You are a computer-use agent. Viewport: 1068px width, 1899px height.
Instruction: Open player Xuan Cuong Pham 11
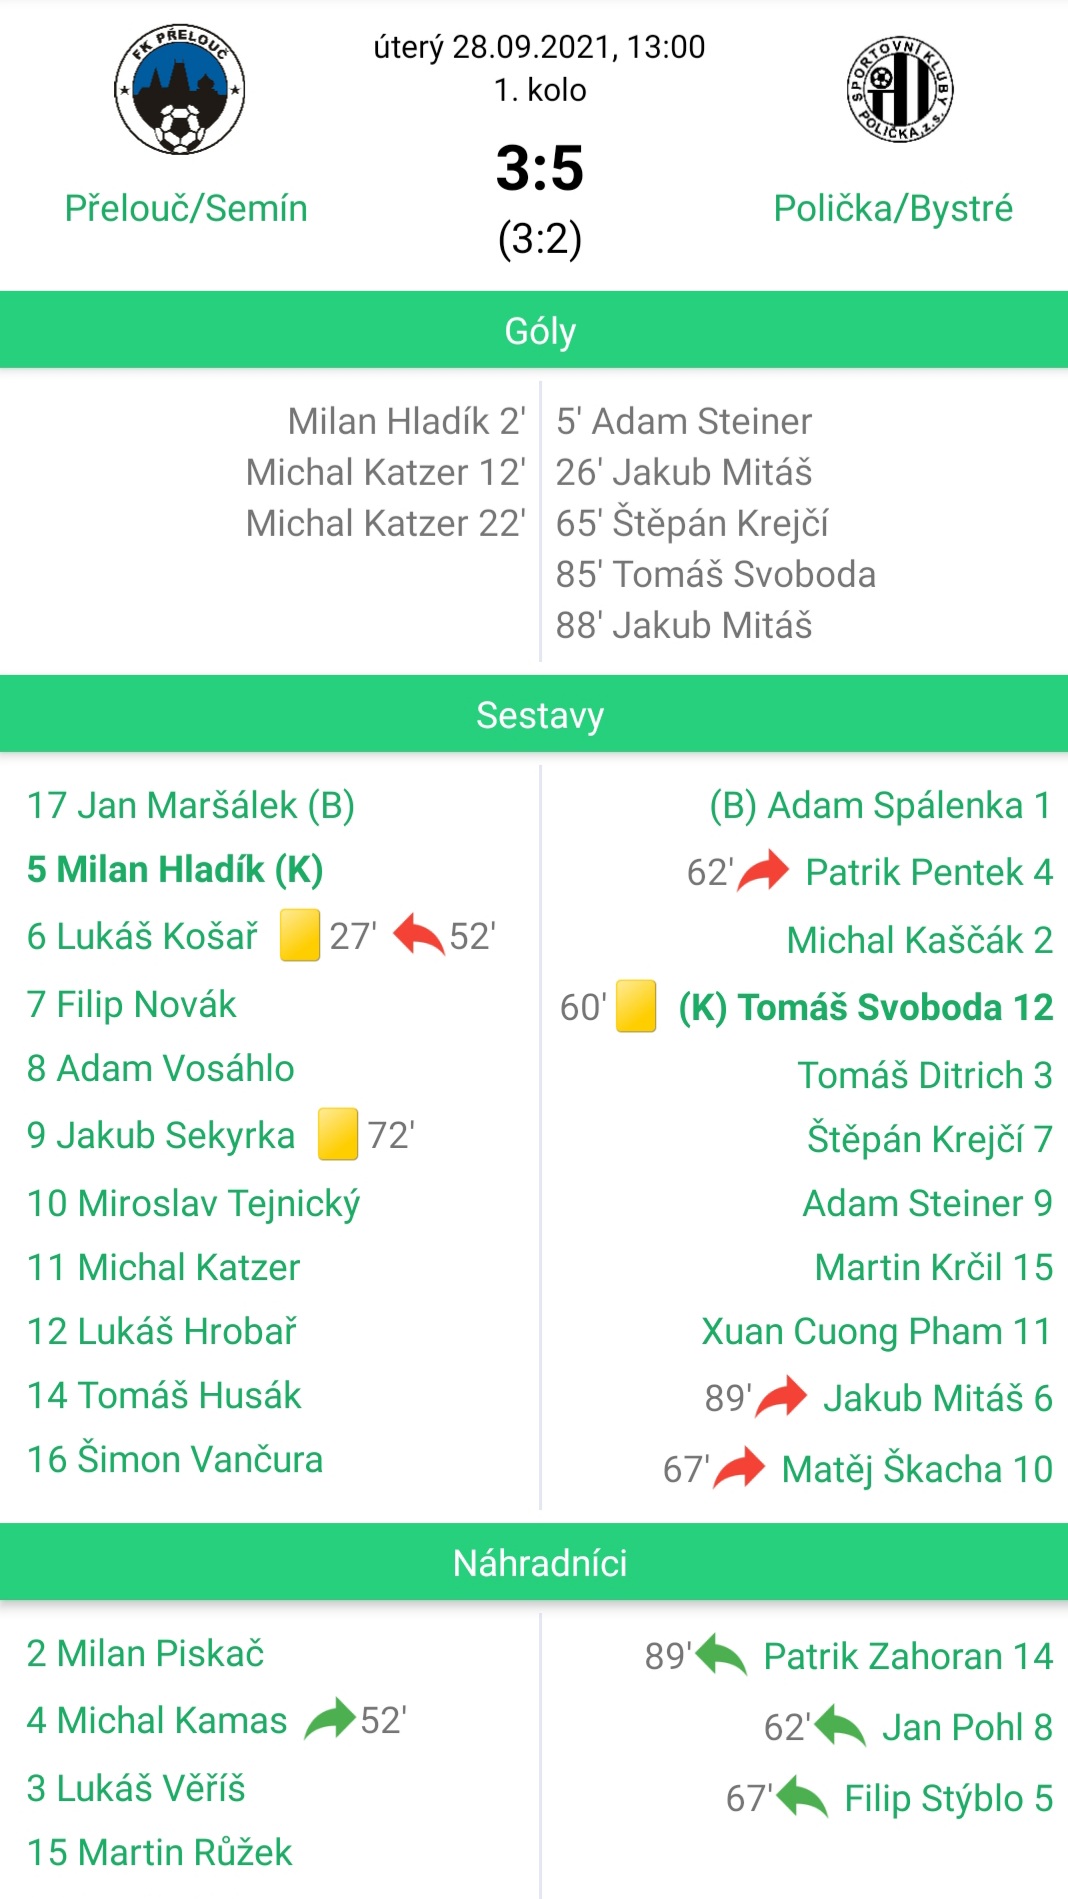pos(877,1331)
